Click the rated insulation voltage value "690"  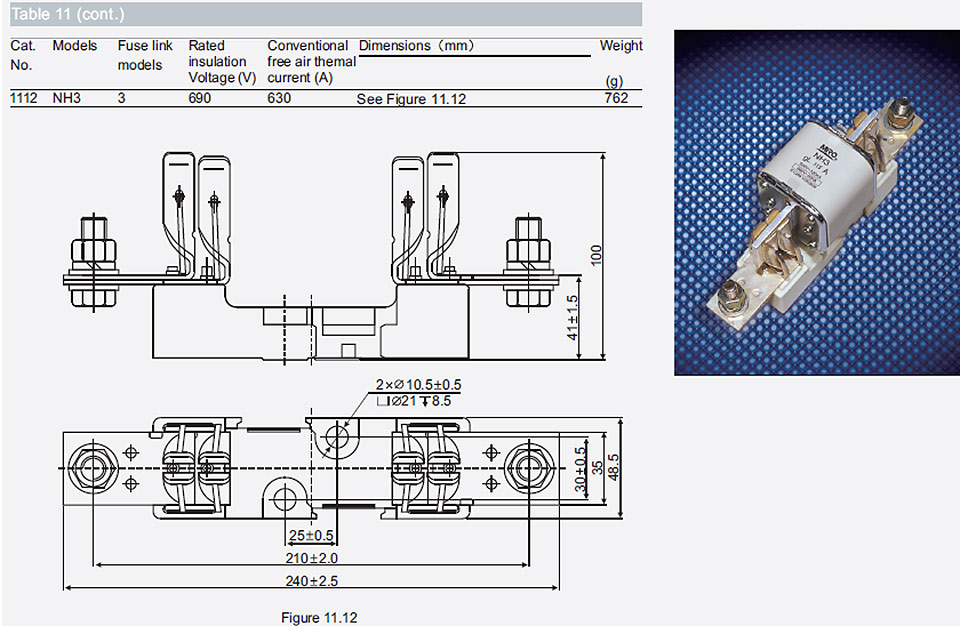coord(200,98)
